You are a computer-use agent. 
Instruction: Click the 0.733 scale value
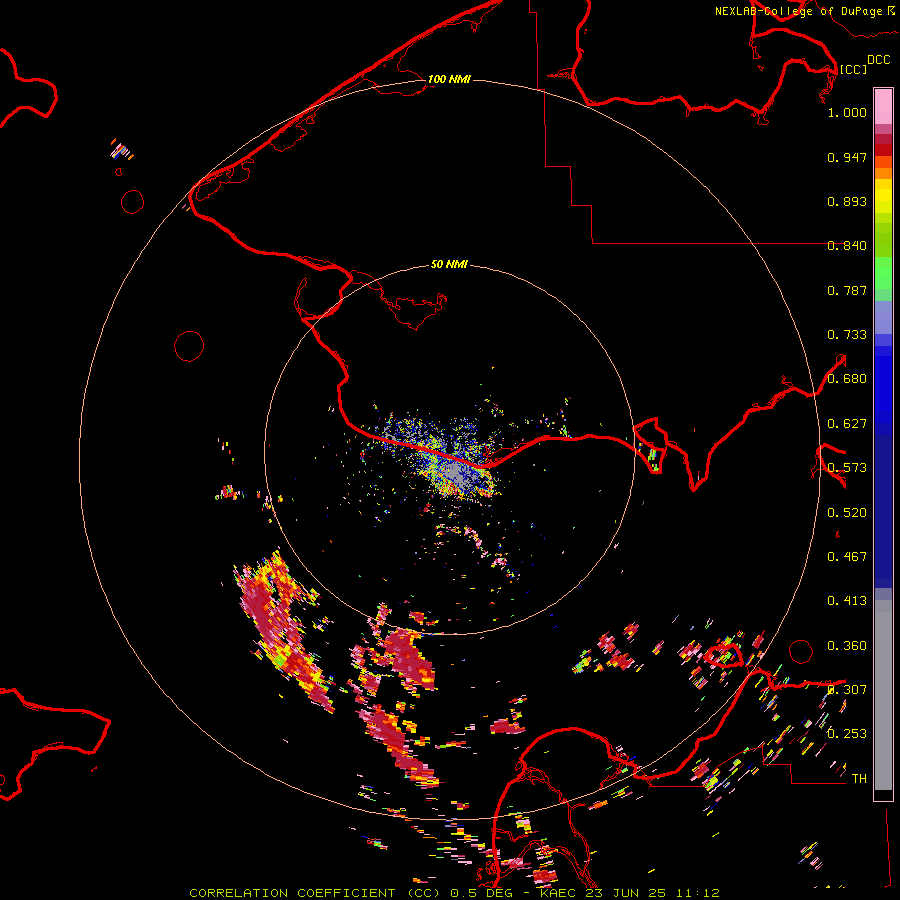click(x=847, y=335)
